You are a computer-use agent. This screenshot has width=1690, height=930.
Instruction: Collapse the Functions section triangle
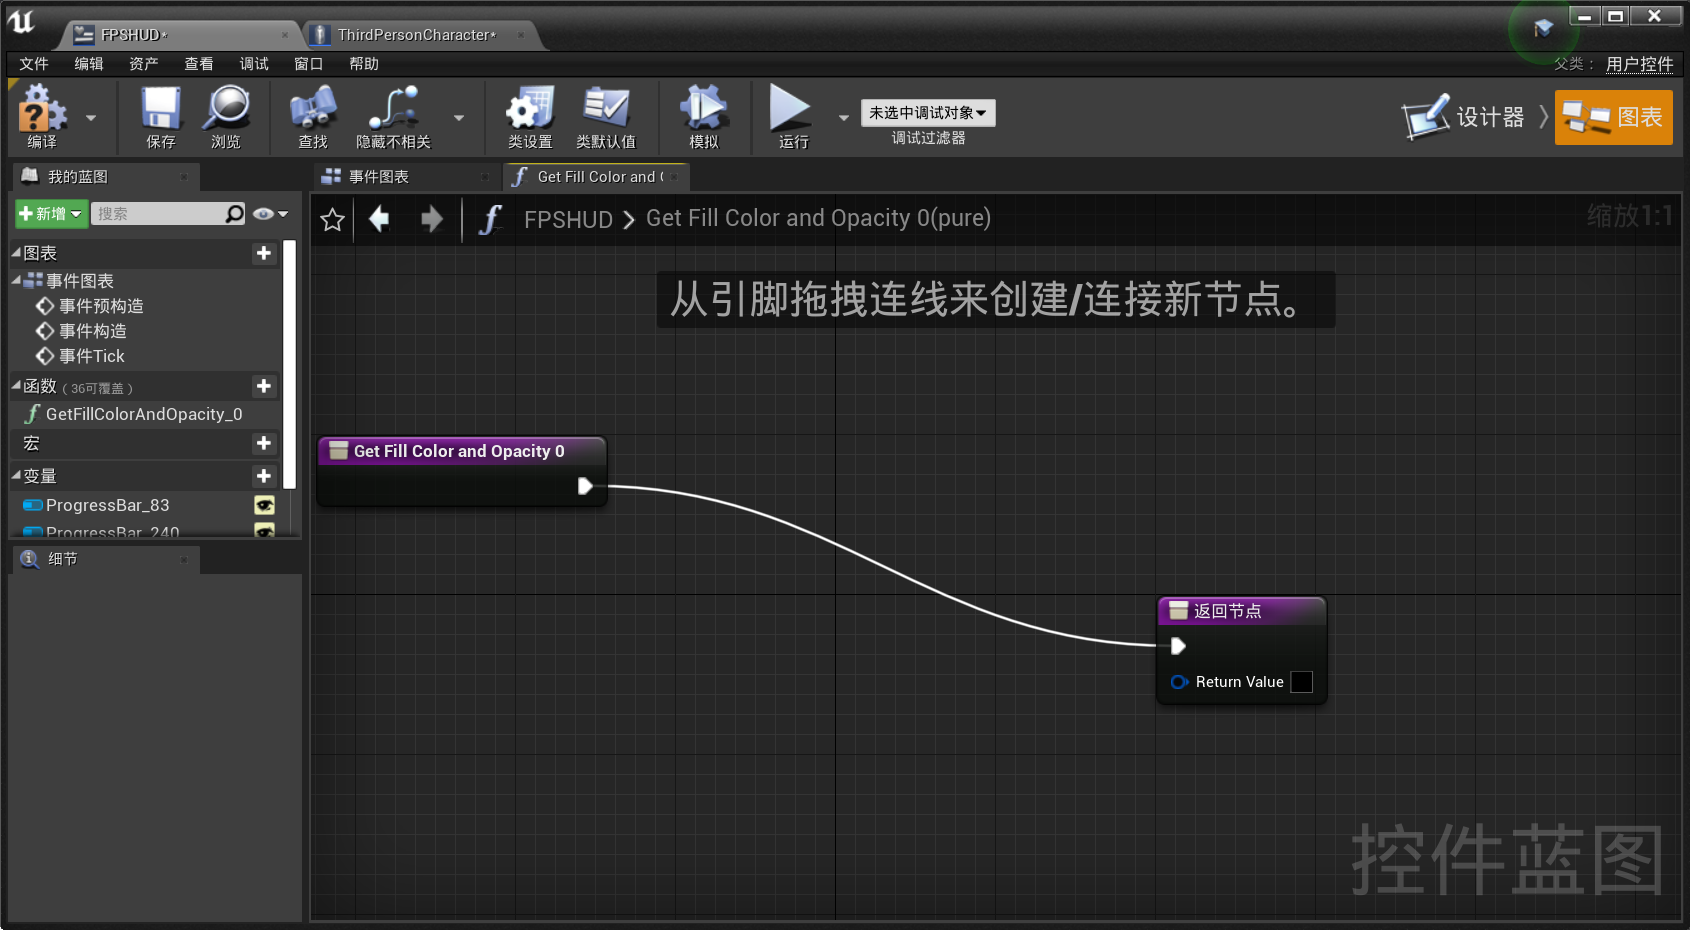[16, 386]
